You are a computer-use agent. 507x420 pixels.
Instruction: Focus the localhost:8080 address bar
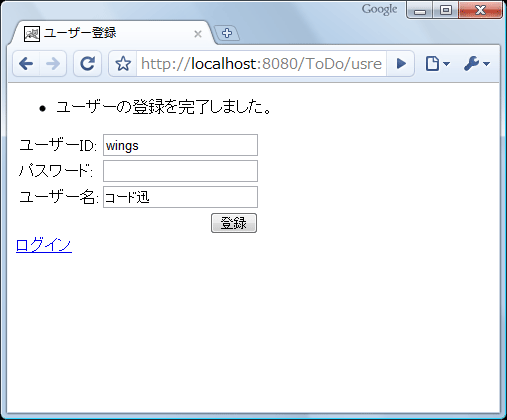261,64
